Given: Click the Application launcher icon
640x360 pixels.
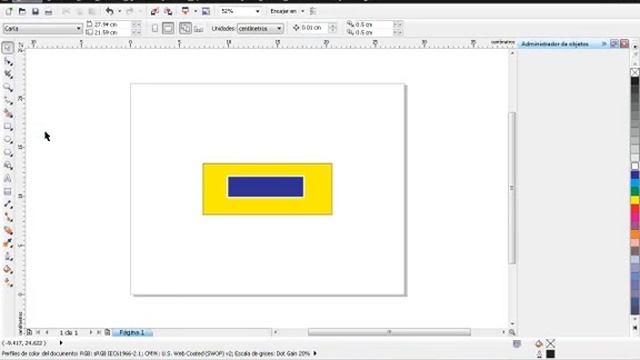Looking at the screenshot, I should [x=185, y=11].
